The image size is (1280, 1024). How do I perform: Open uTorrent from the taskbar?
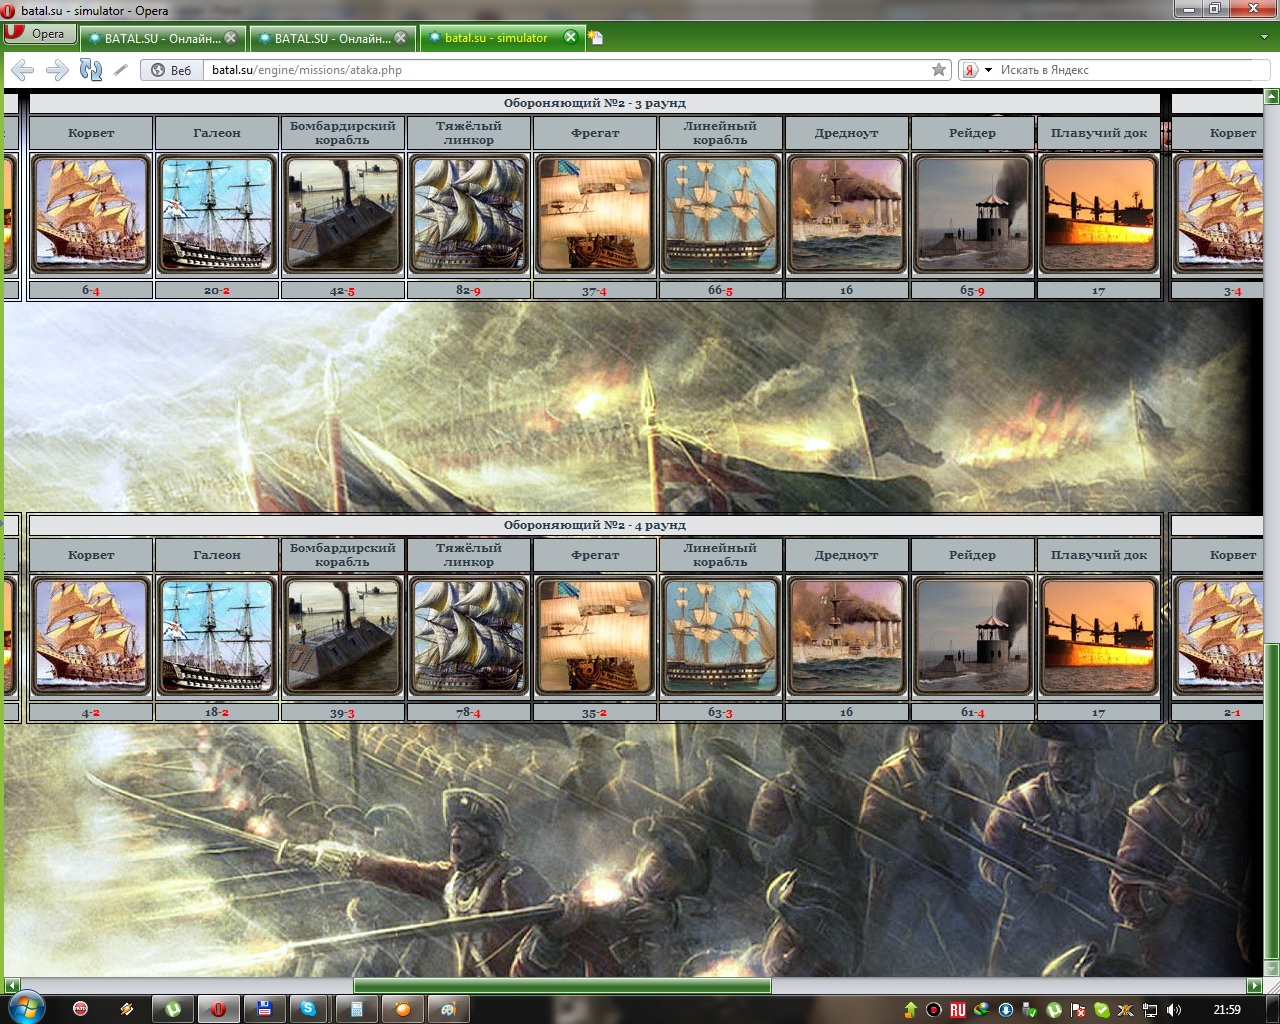pyautogui.click(x=173, y=1009)
